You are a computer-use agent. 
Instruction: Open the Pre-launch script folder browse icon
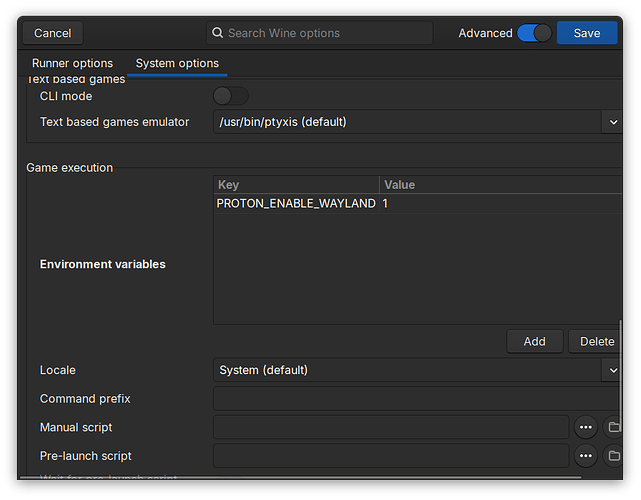pyautogui.click(x=613, y=456)
